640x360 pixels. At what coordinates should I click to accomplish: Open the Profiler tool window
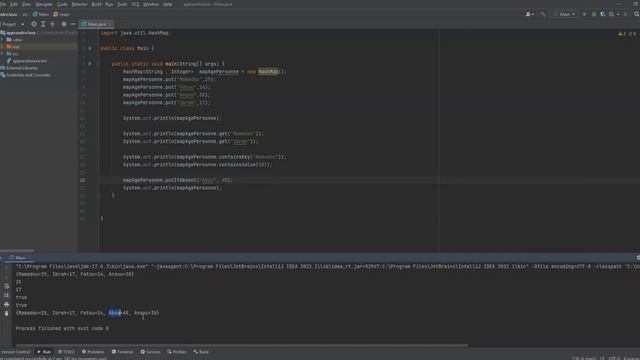coord(177,351)
